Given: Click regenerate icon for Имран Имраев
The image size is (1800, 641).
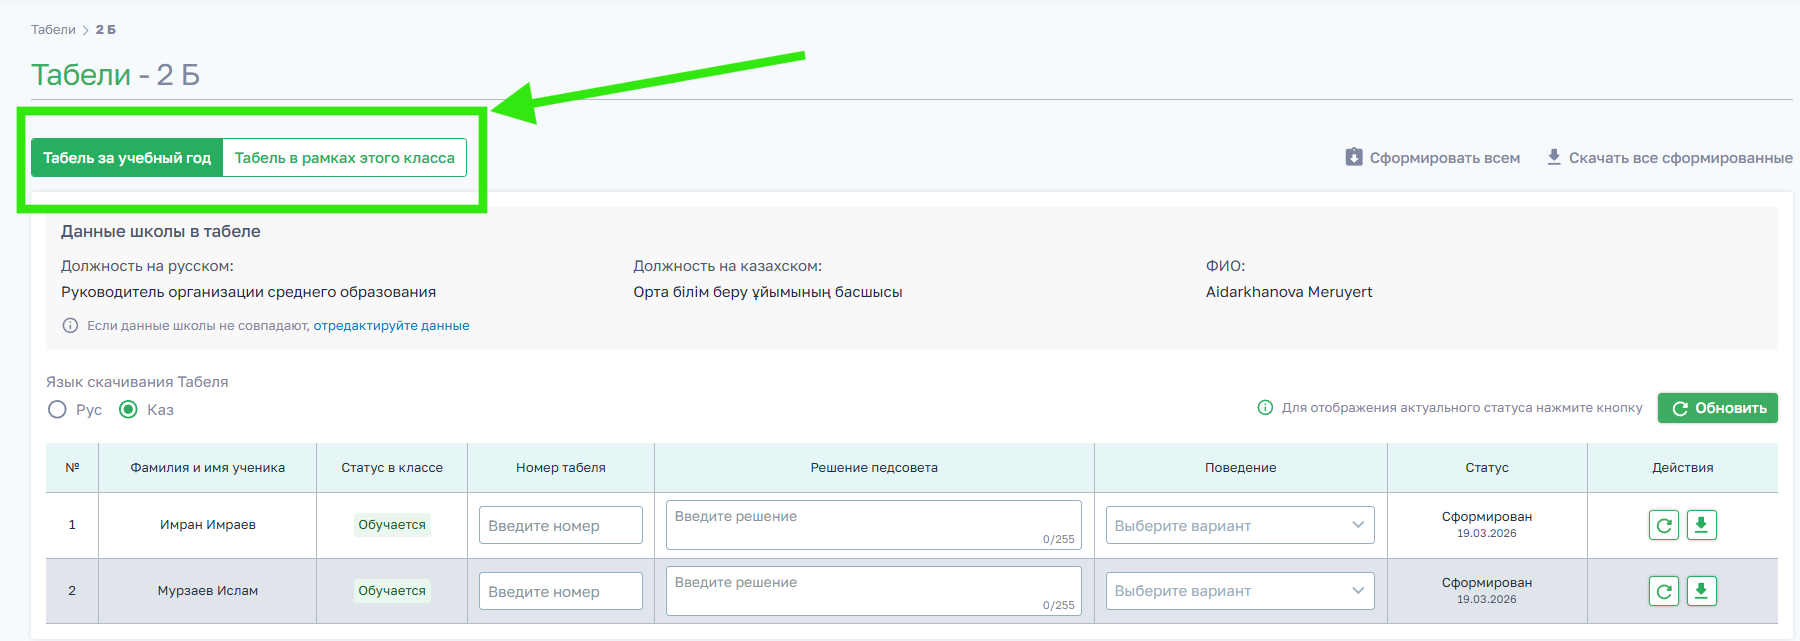Looking at the screenshot, I should coord(1663,525).
